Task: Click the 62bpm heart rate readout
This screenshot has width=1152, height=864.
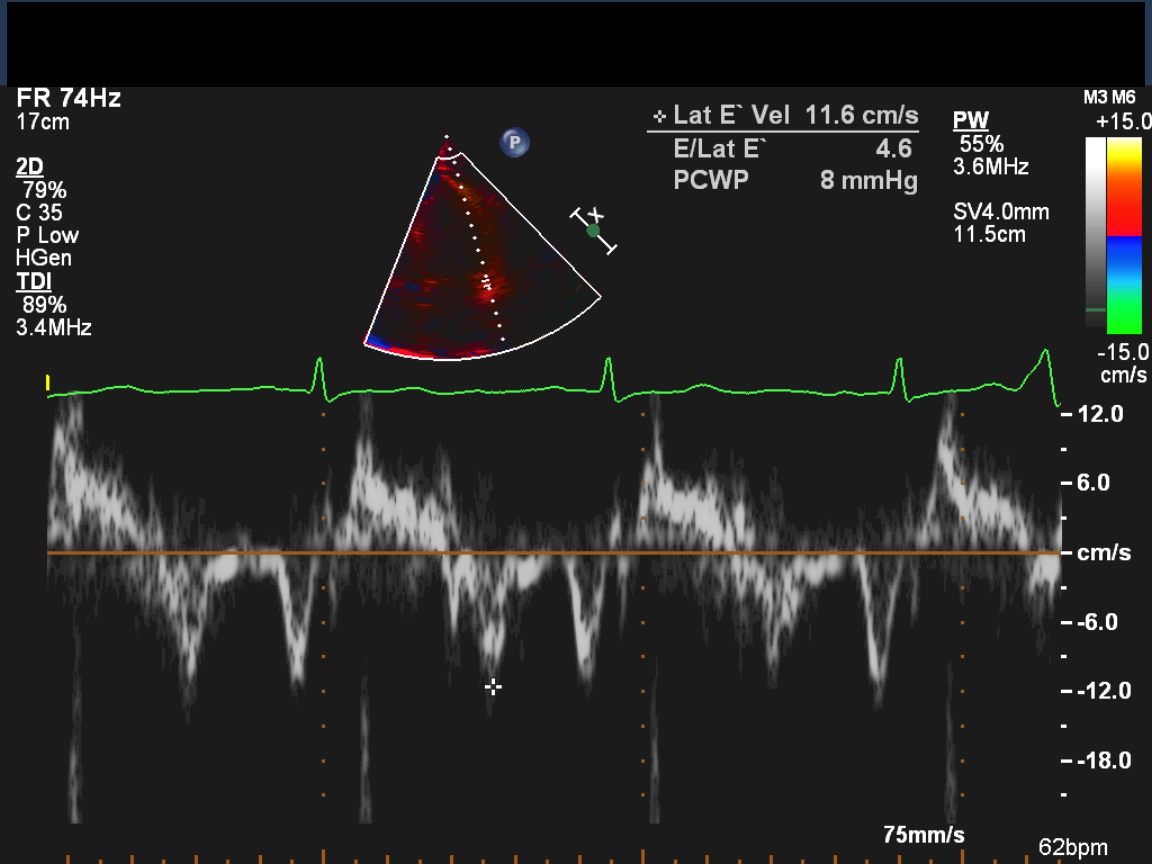Action: tap(1072, 847)
